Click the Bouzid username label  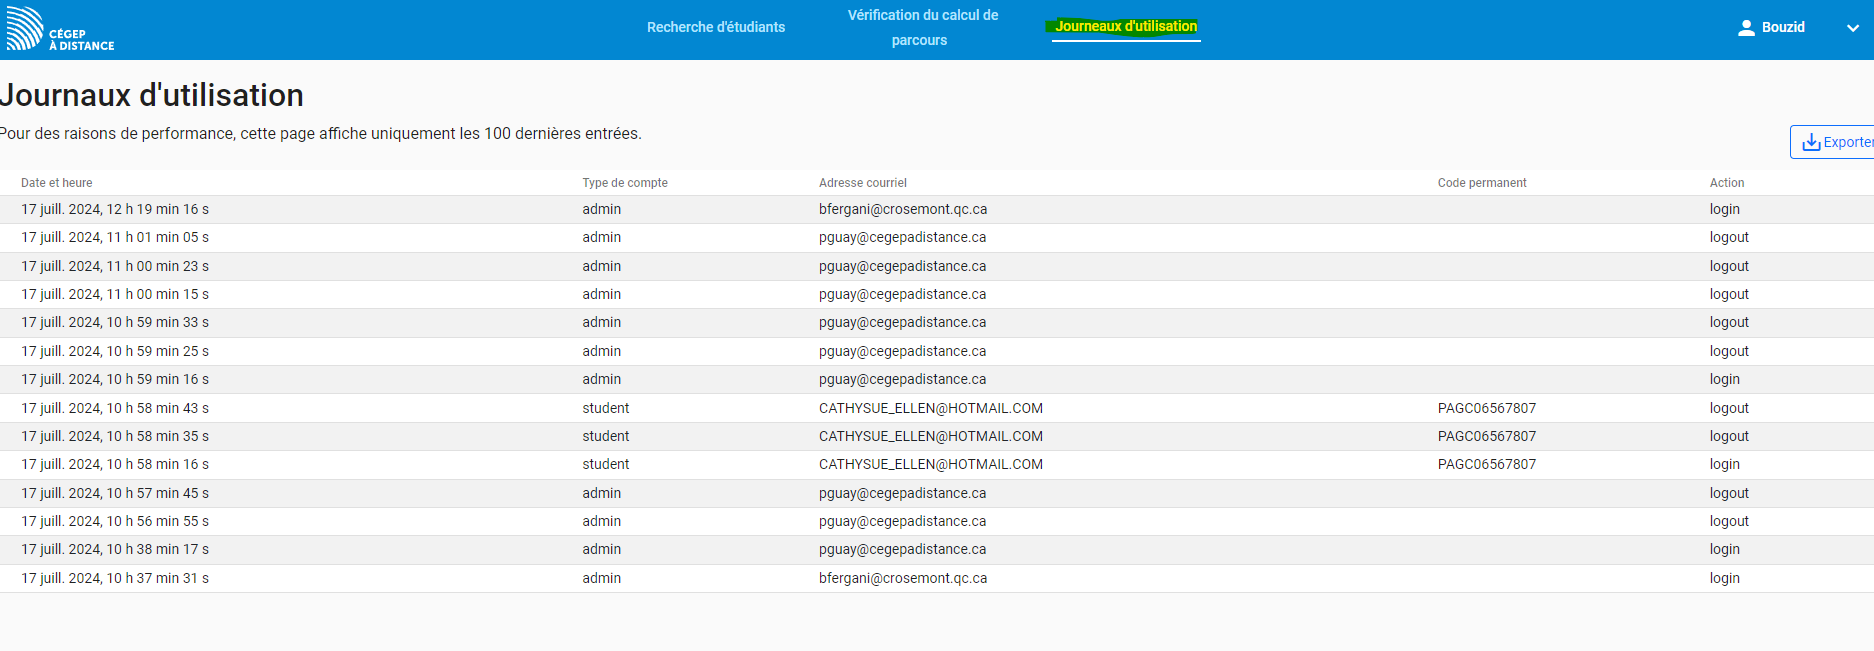pos(1783,27)
